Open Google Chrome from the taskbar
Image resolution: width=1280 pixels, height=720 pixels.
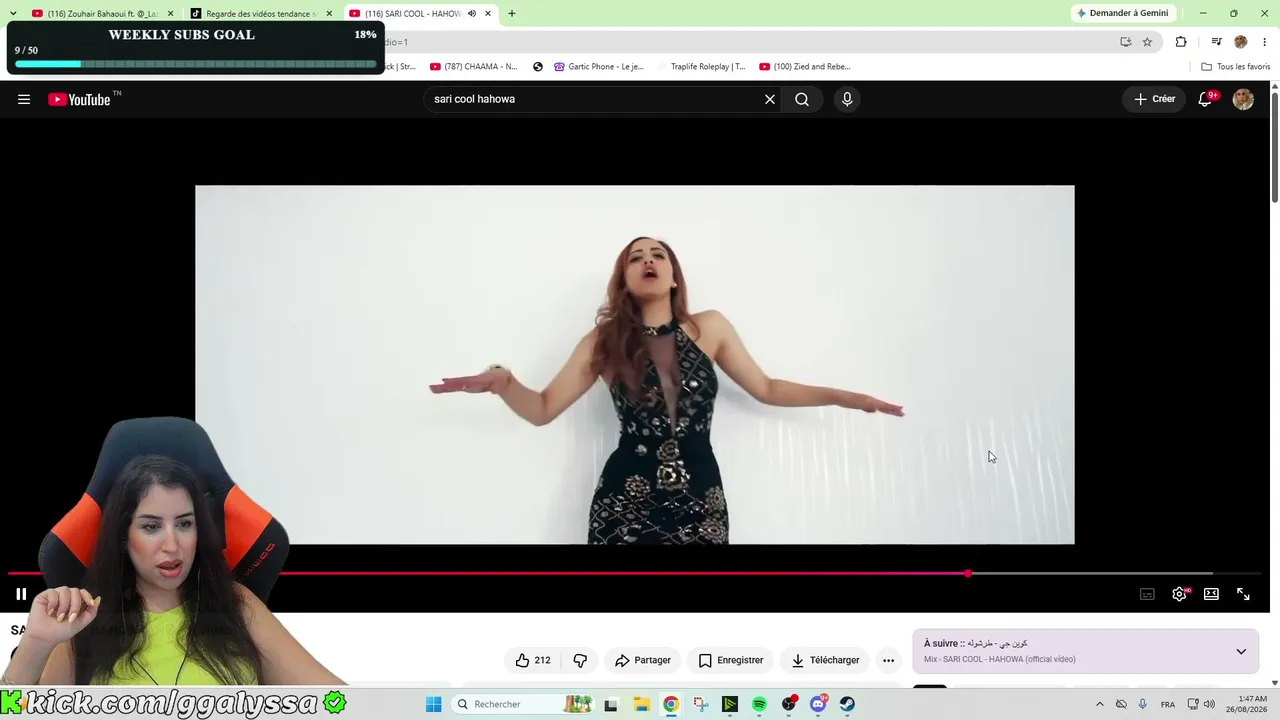pyautogui.click(x=671, y=704)
